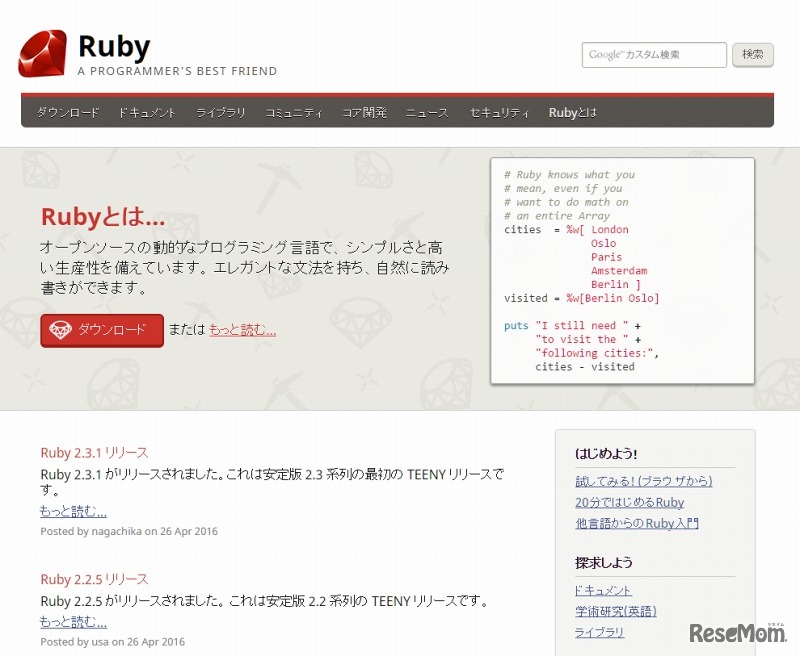Viewport: 800px width, 656px height.
Task: Click 'Posted by nagachika on 26 Apr 2016'
Action: (129, 531)
